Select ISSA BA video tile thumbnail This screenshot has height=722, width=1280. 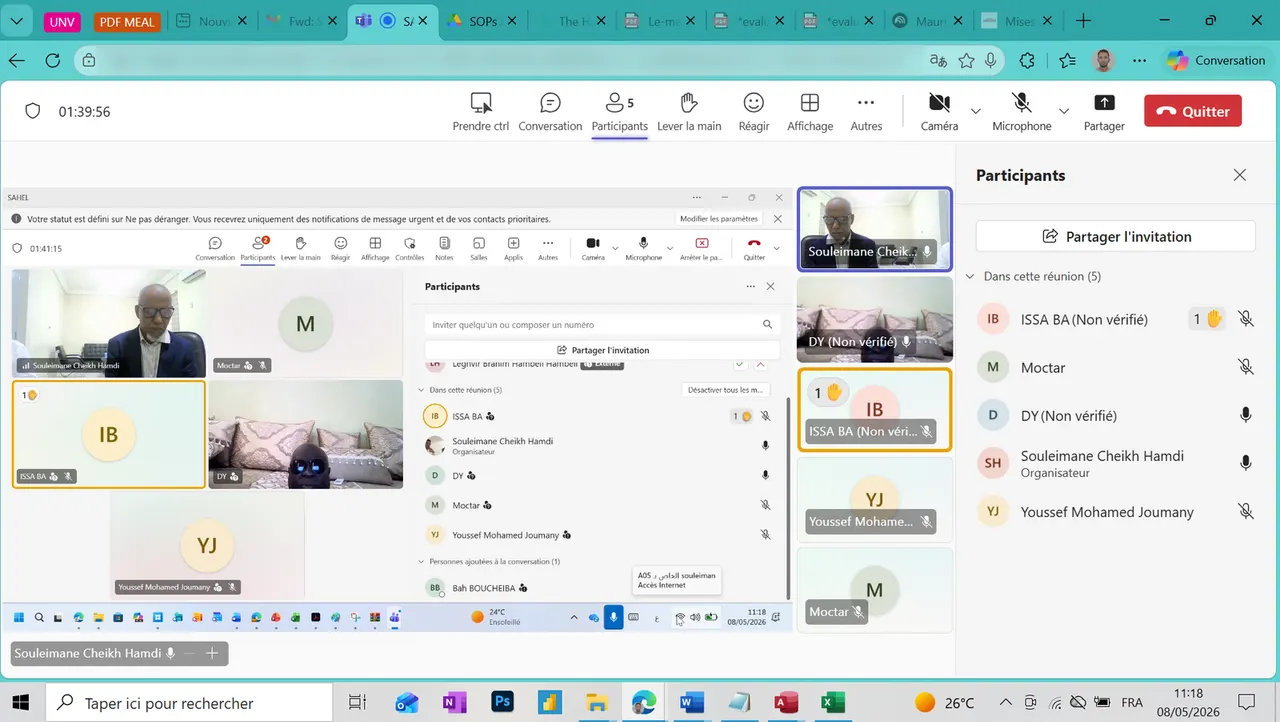(x=874, y=409)
